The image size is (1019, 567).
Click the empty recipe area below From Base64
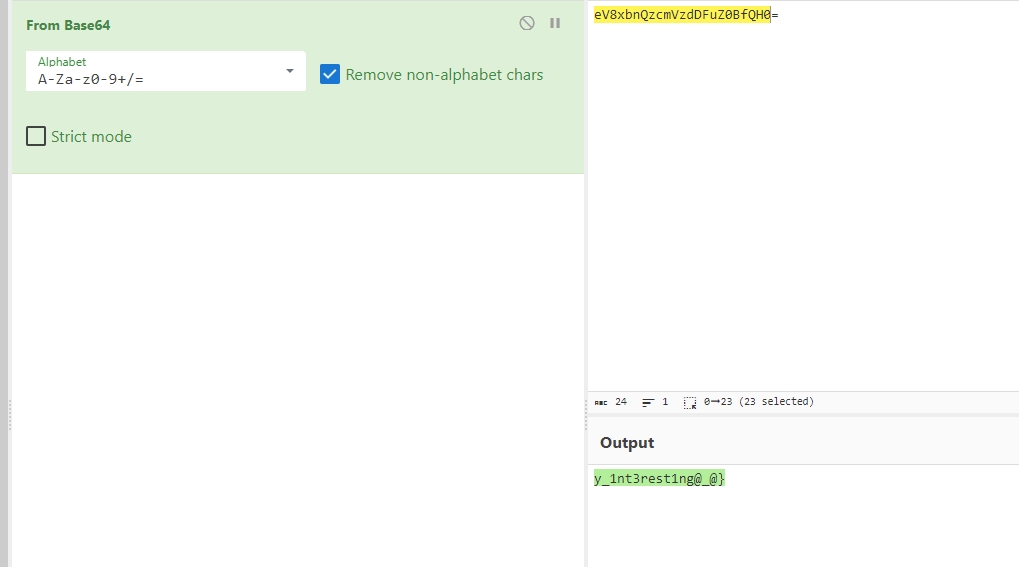click(297, 370)
